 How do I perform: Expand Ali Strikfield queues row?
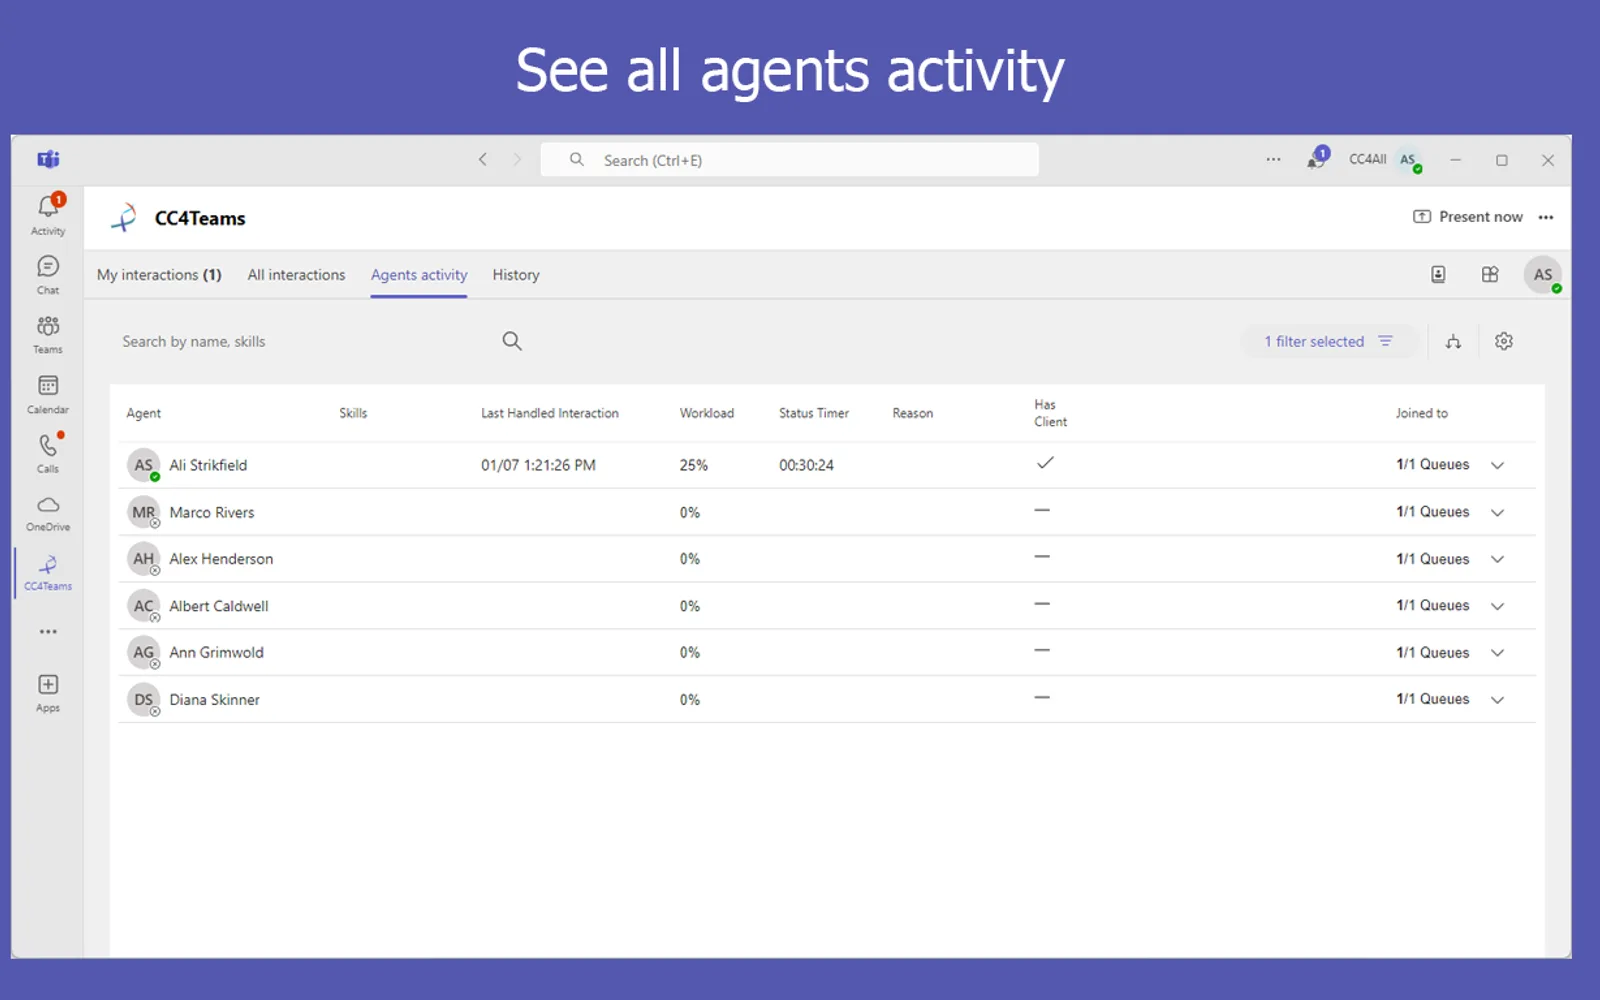point(1497,465)
